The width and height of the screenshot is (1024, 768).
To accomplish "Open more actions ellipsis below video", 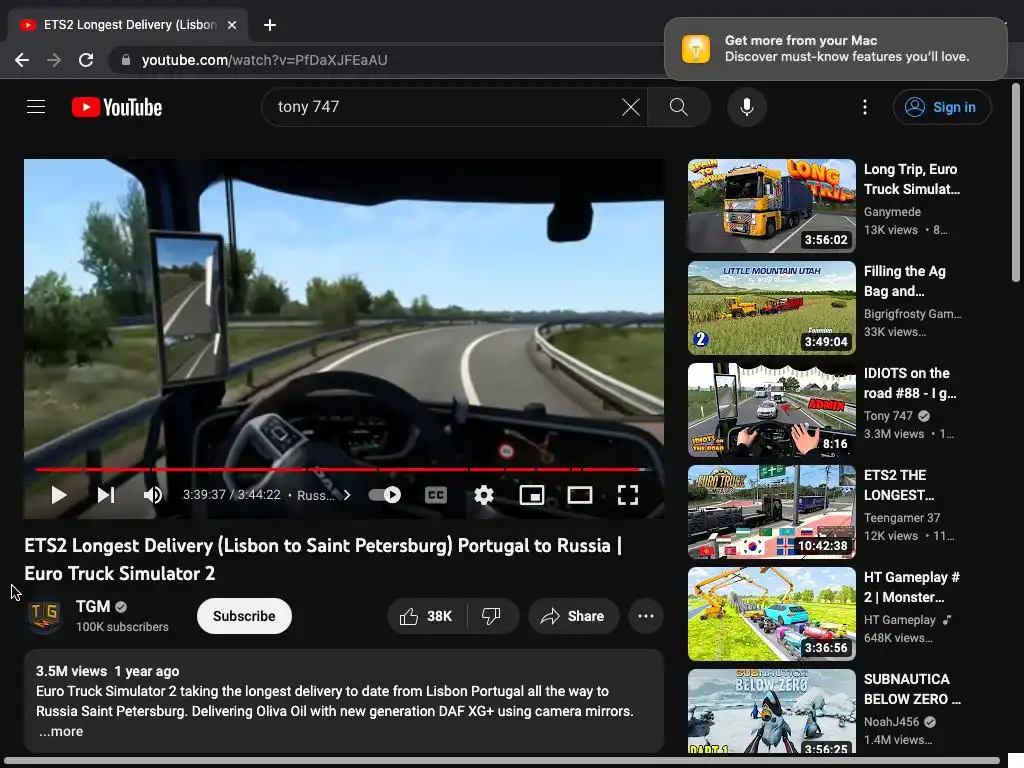I will (x=646, y=616).
